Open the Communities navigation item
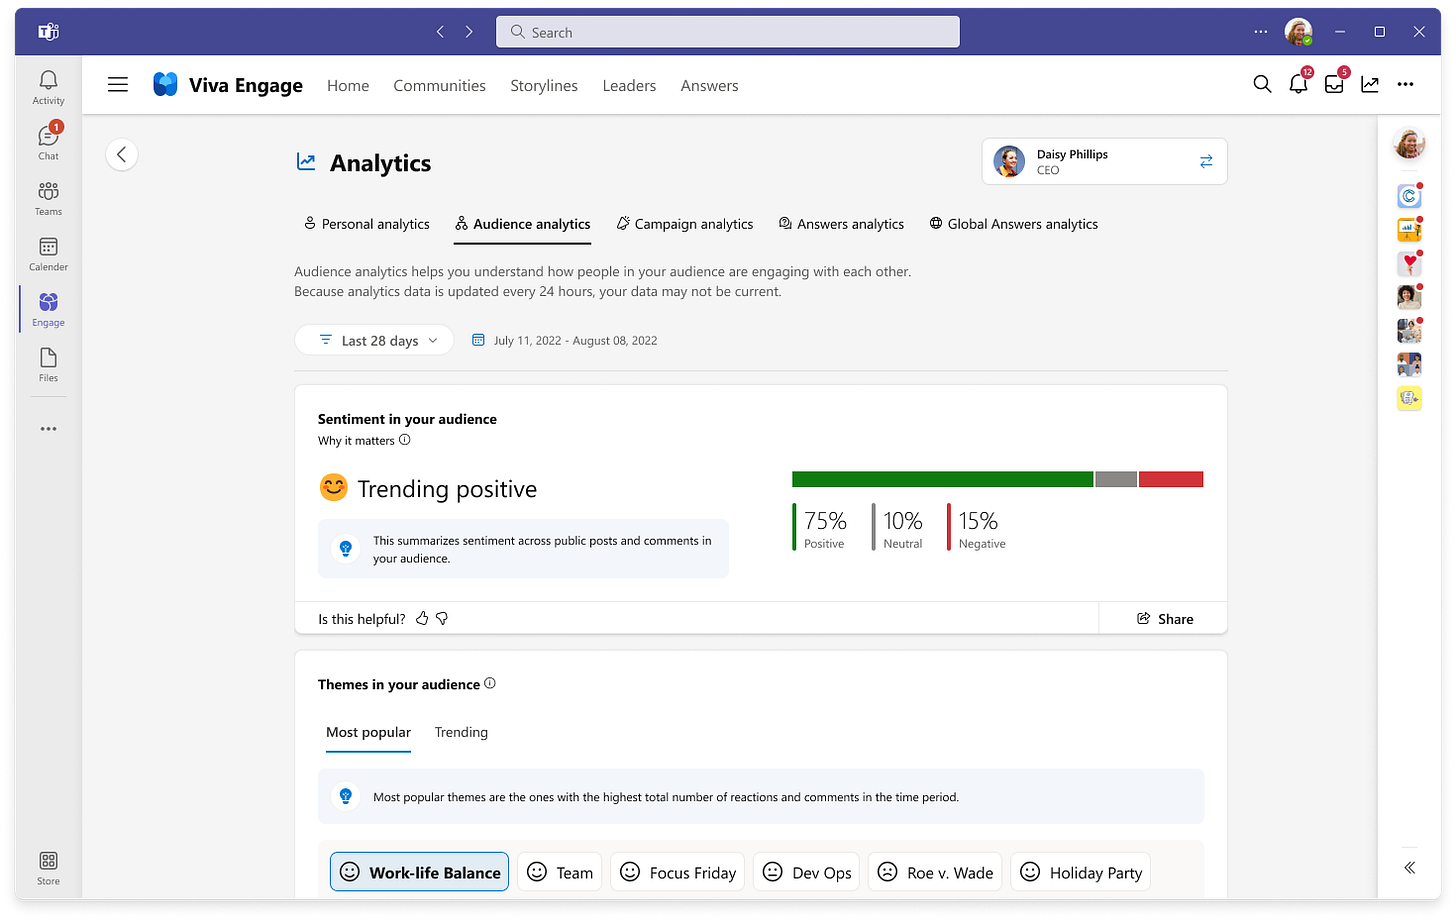This screenshot has height=920, width=1456. click(439, 86)
